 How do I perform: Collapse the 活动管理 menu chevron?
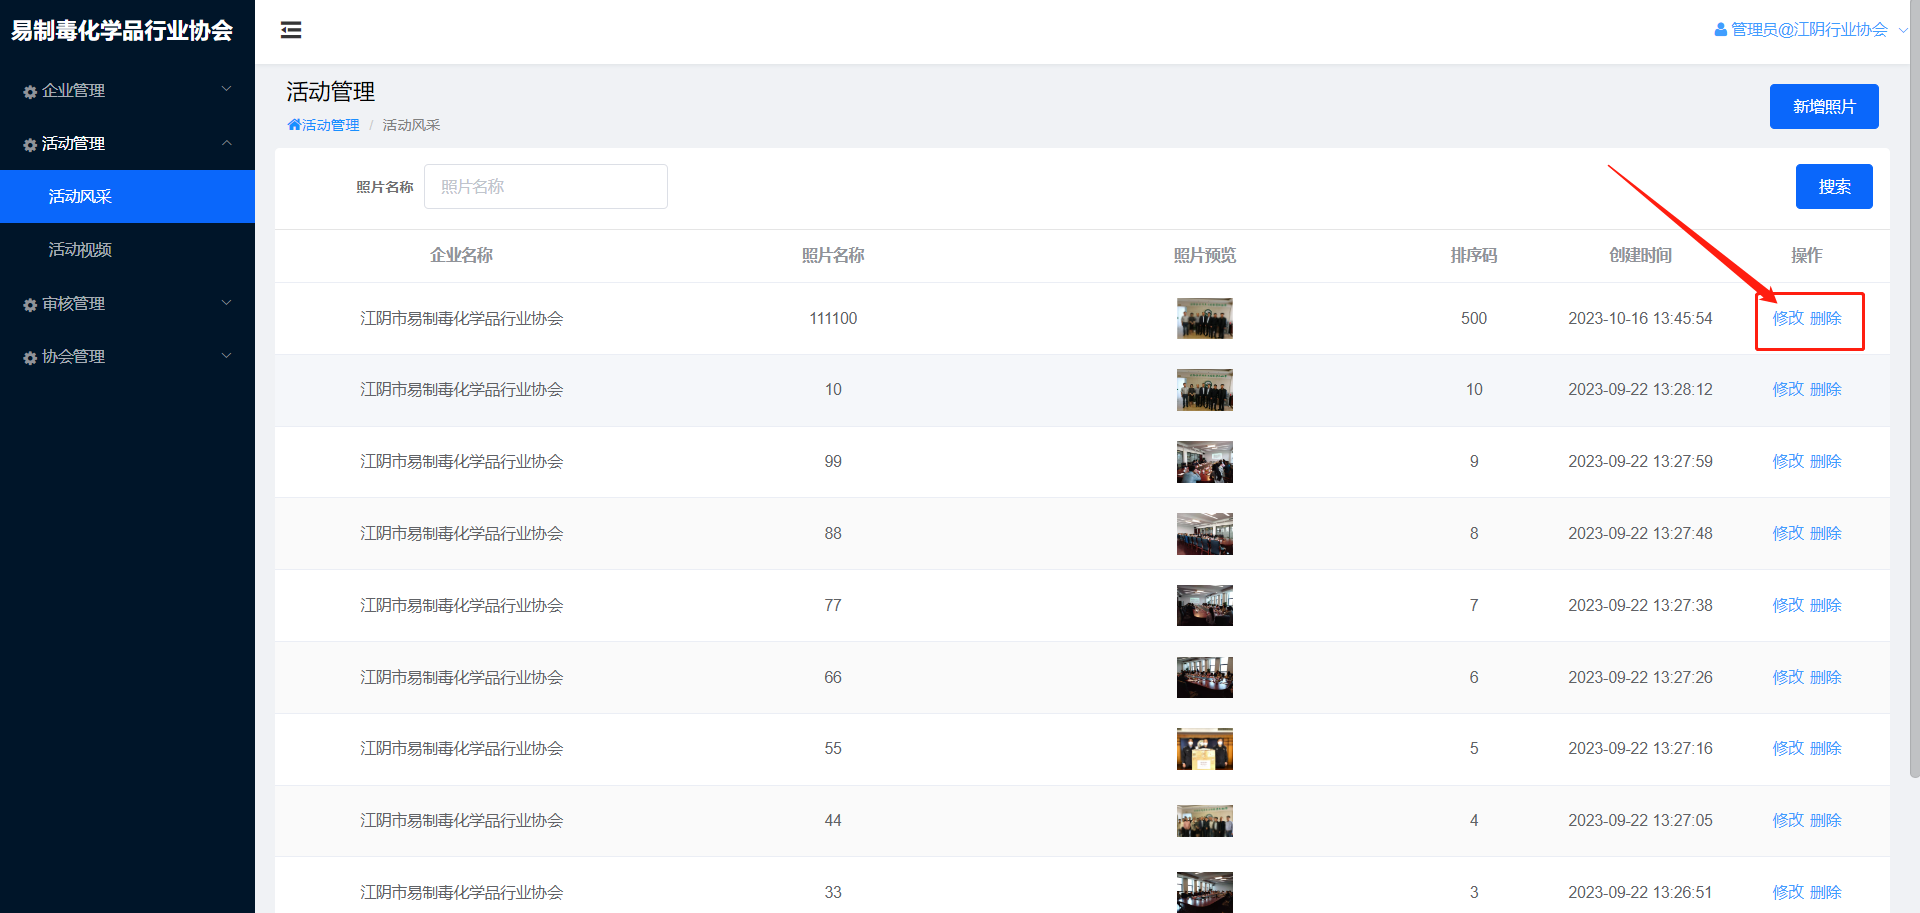pyautogui.click(x=227, y=143)
